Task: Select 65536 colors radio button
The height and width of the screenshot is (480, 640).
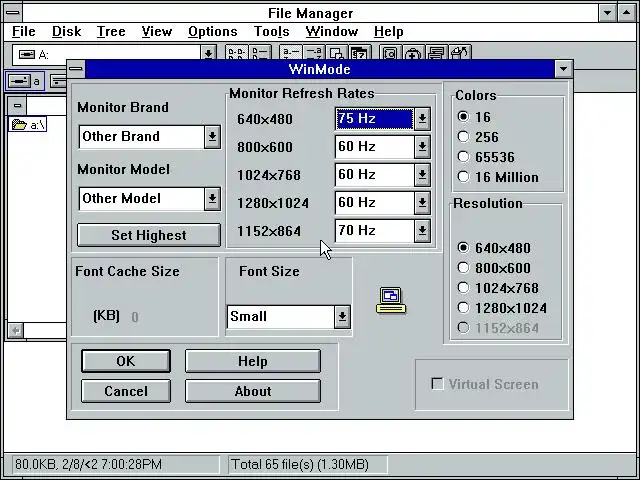Action: [463, 157]
